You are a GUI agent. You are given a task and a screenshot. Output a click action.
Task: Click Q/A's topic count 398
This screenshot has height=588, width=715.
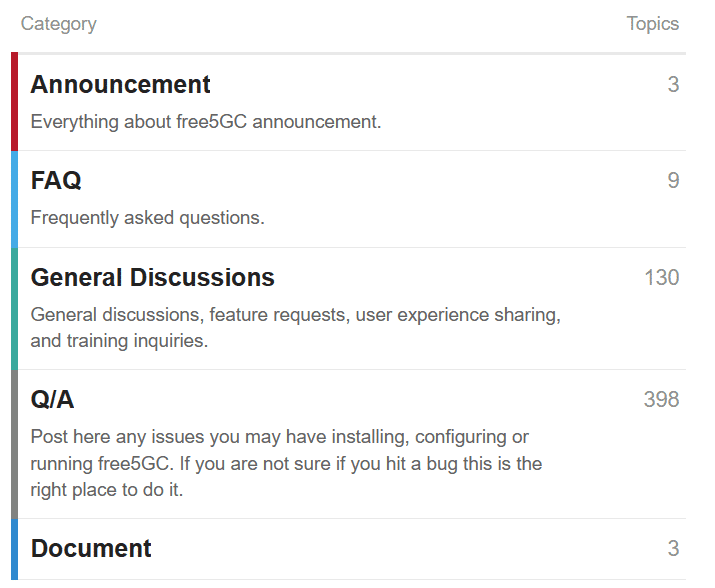point(662,399)
